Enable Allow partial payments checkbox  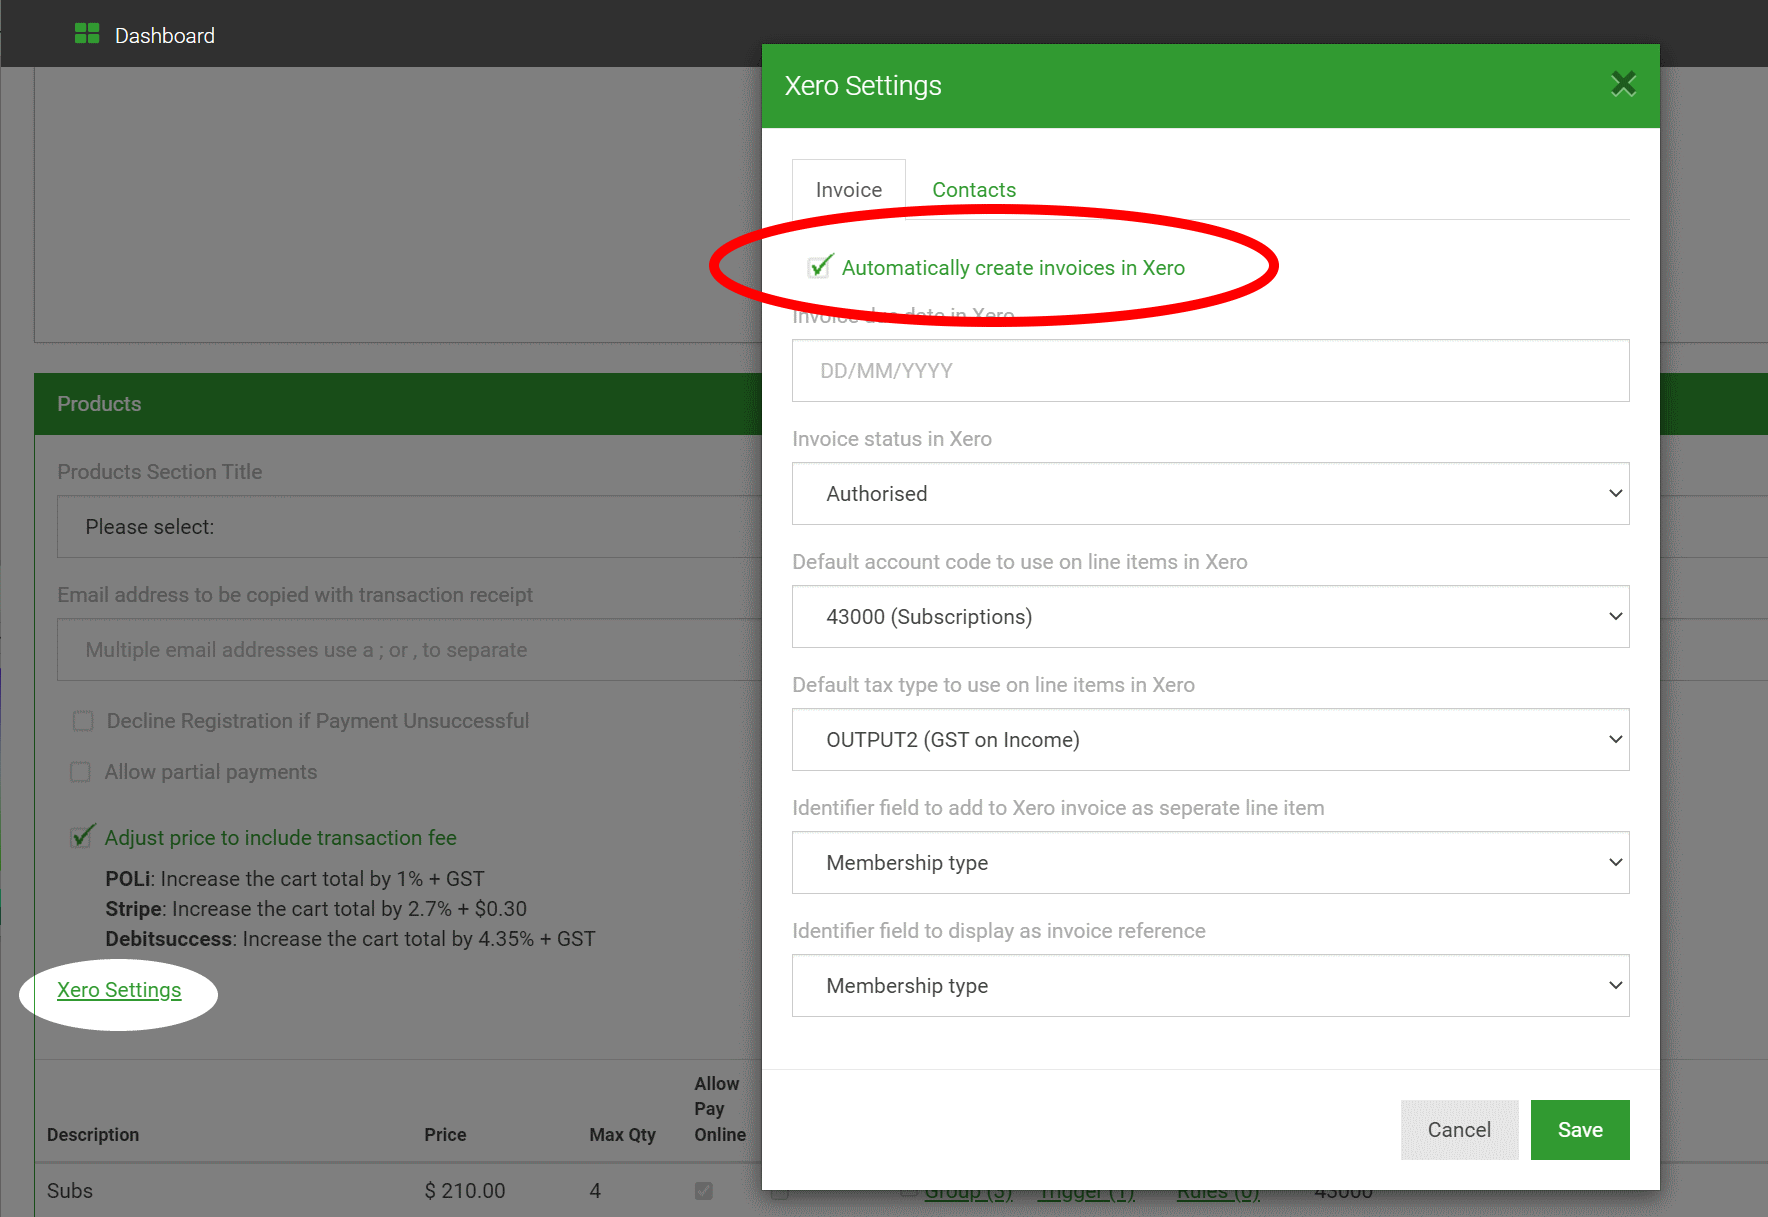81,772
